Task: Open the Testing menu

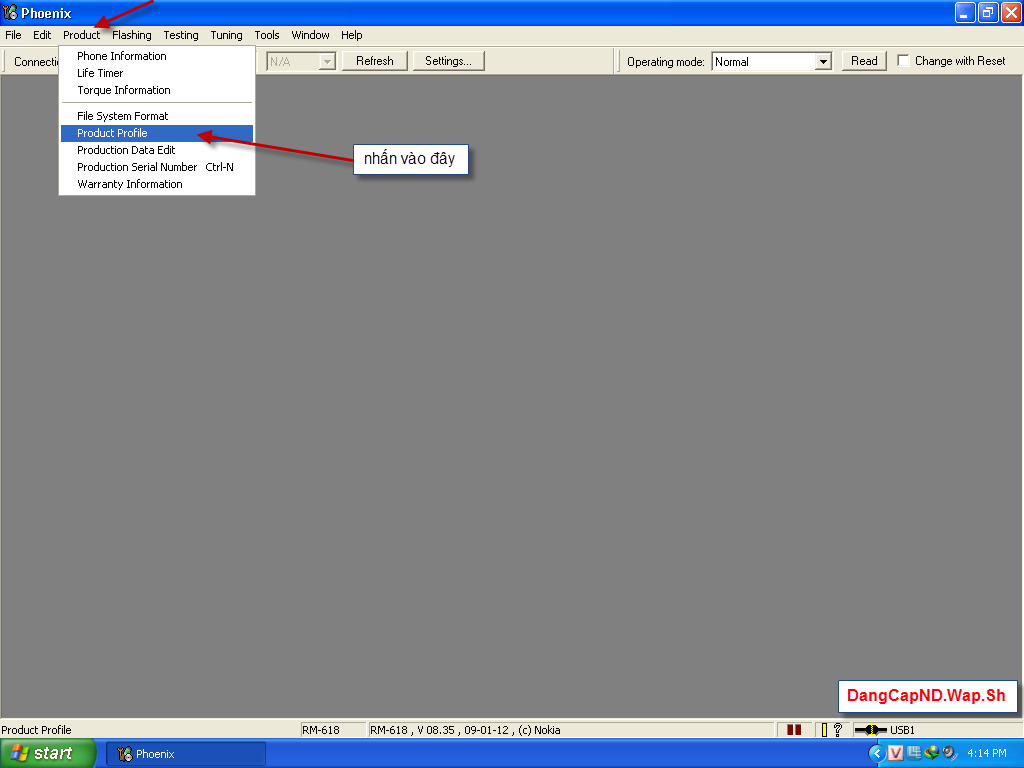Action: [181, 35]
